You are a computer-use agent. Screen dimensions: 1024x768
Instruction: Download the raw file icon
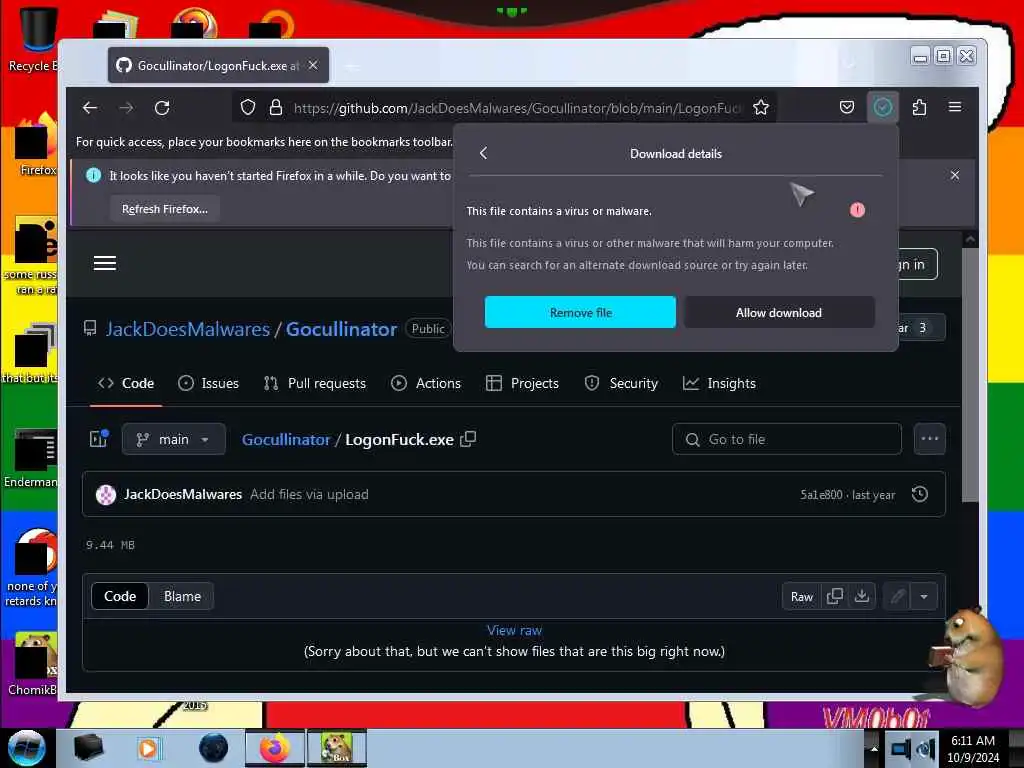(x=862, y=596)
